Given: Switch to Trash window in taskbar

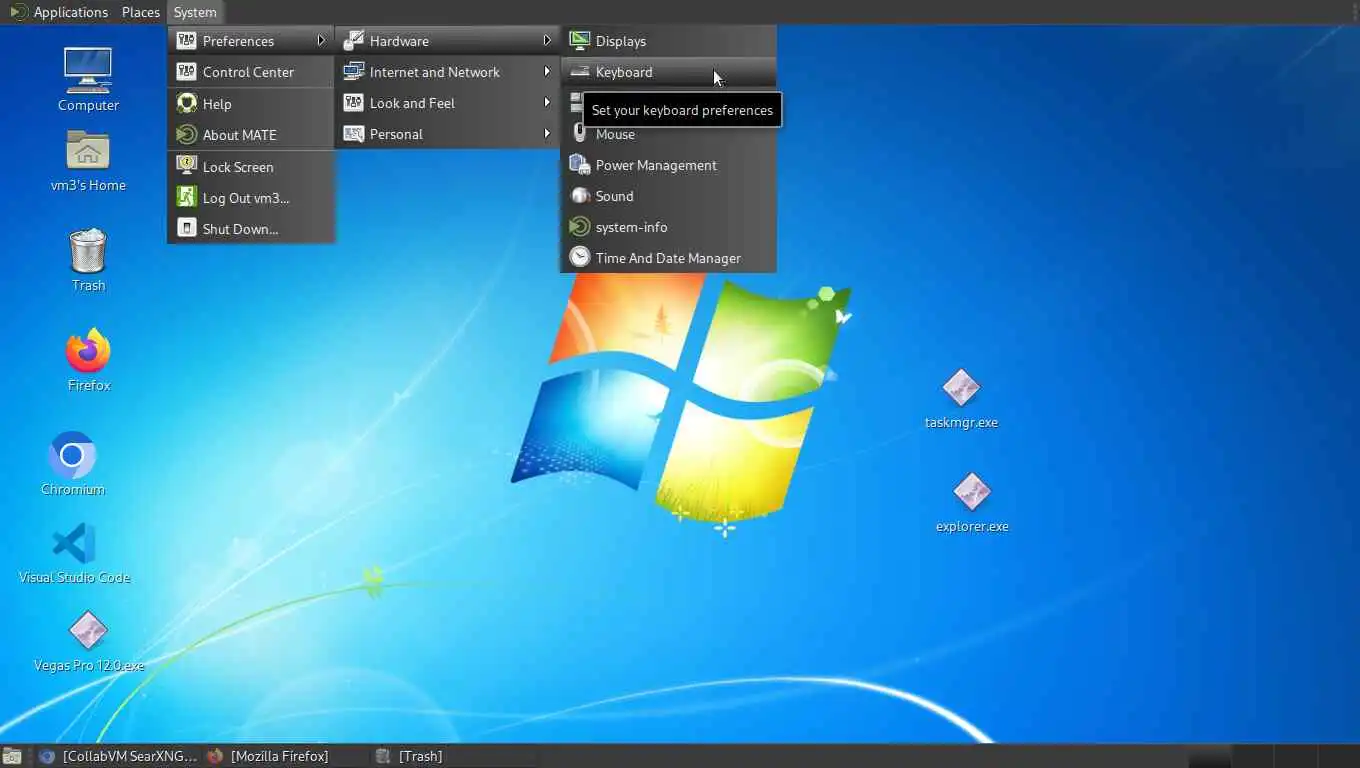Looking at the screenshot, I should coord(452,756).
